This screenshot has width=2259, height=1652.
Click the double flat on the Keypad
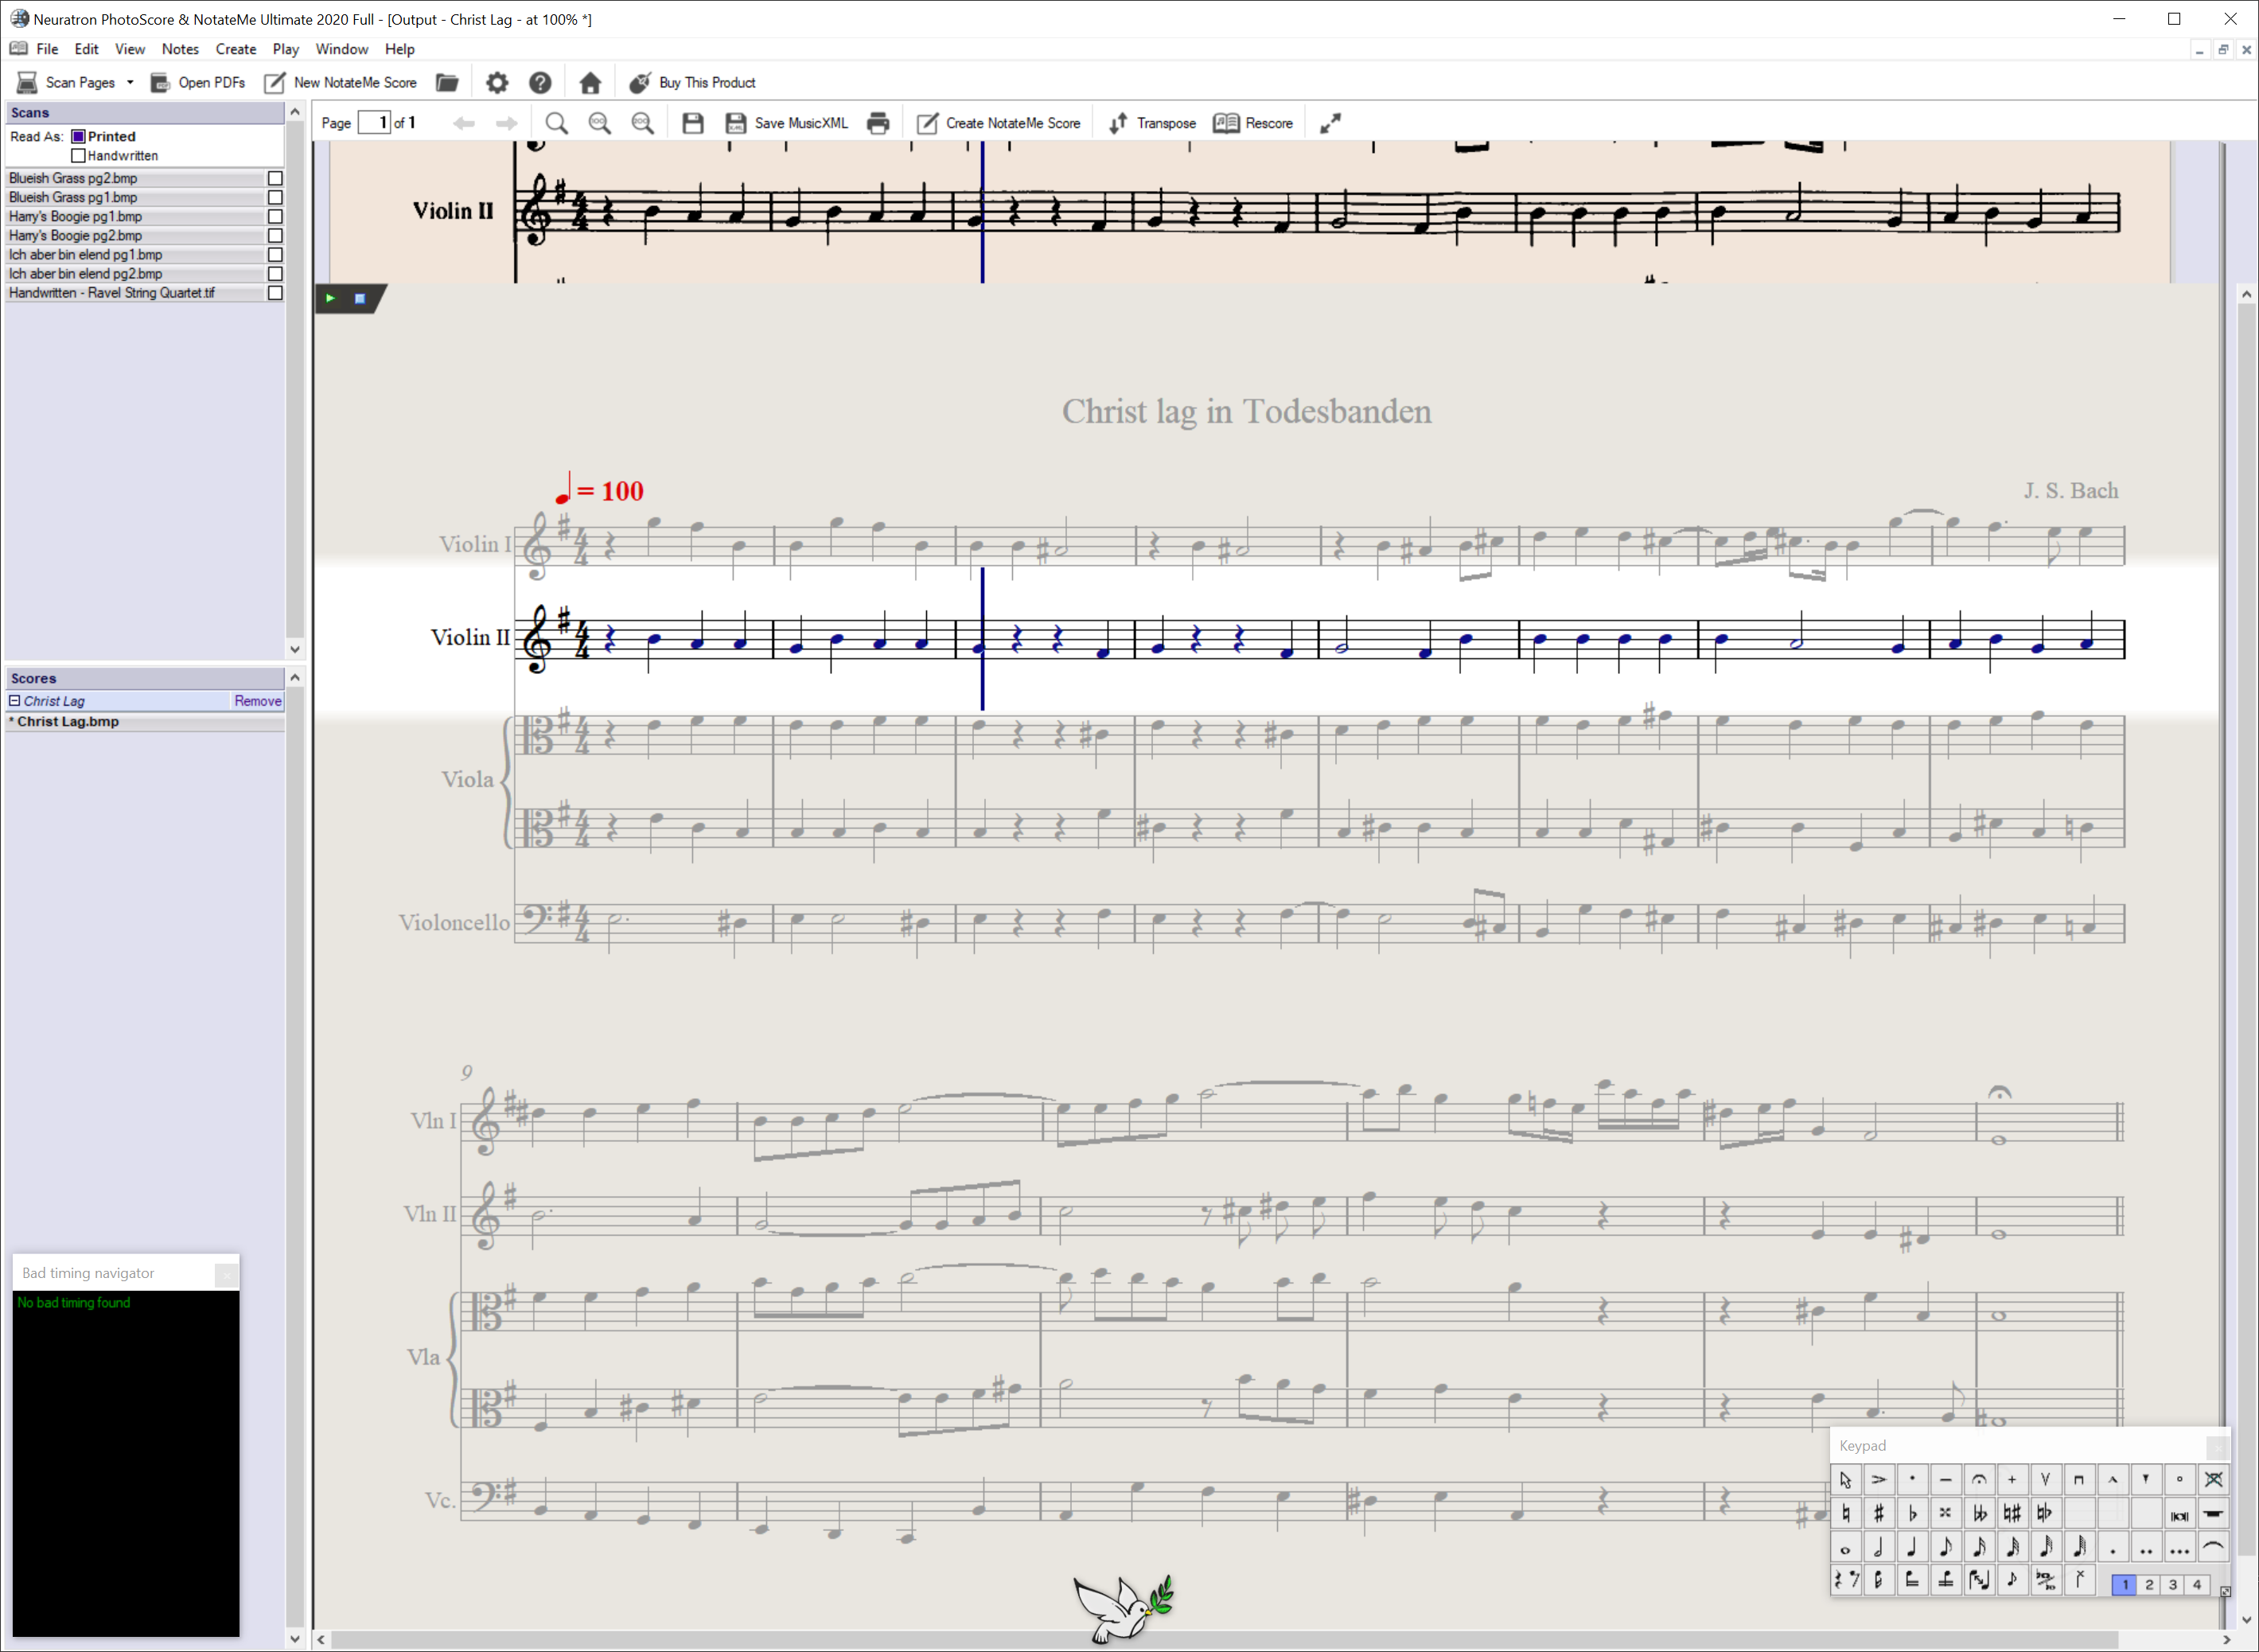tap(1979, 1513)
